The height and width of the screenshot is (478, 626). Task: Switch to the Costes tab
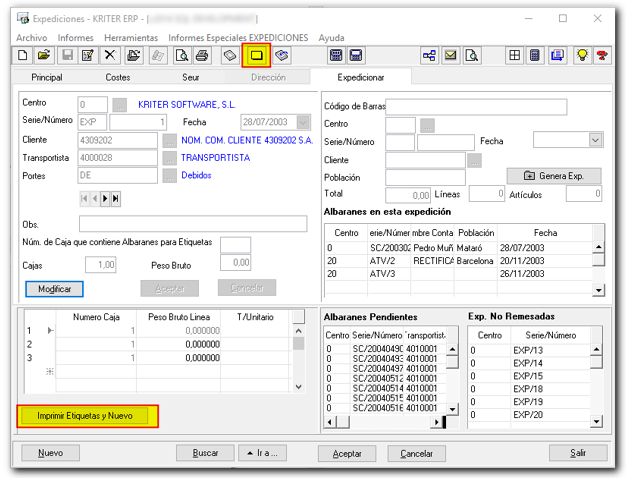click(118, 77)
